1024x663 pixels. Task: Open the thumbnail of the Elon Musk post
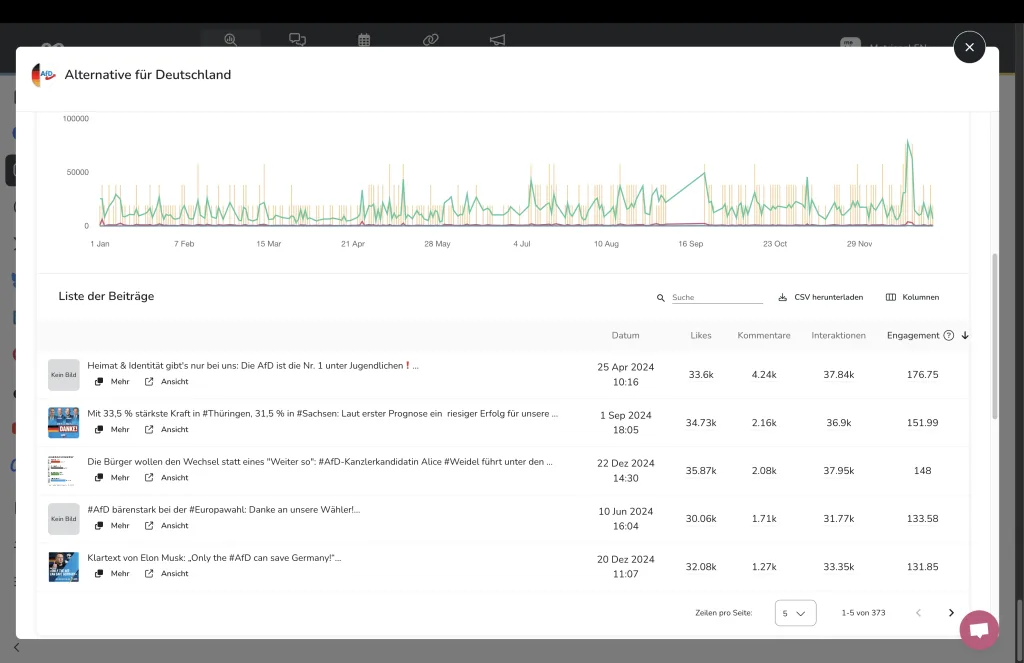[63, 567]
